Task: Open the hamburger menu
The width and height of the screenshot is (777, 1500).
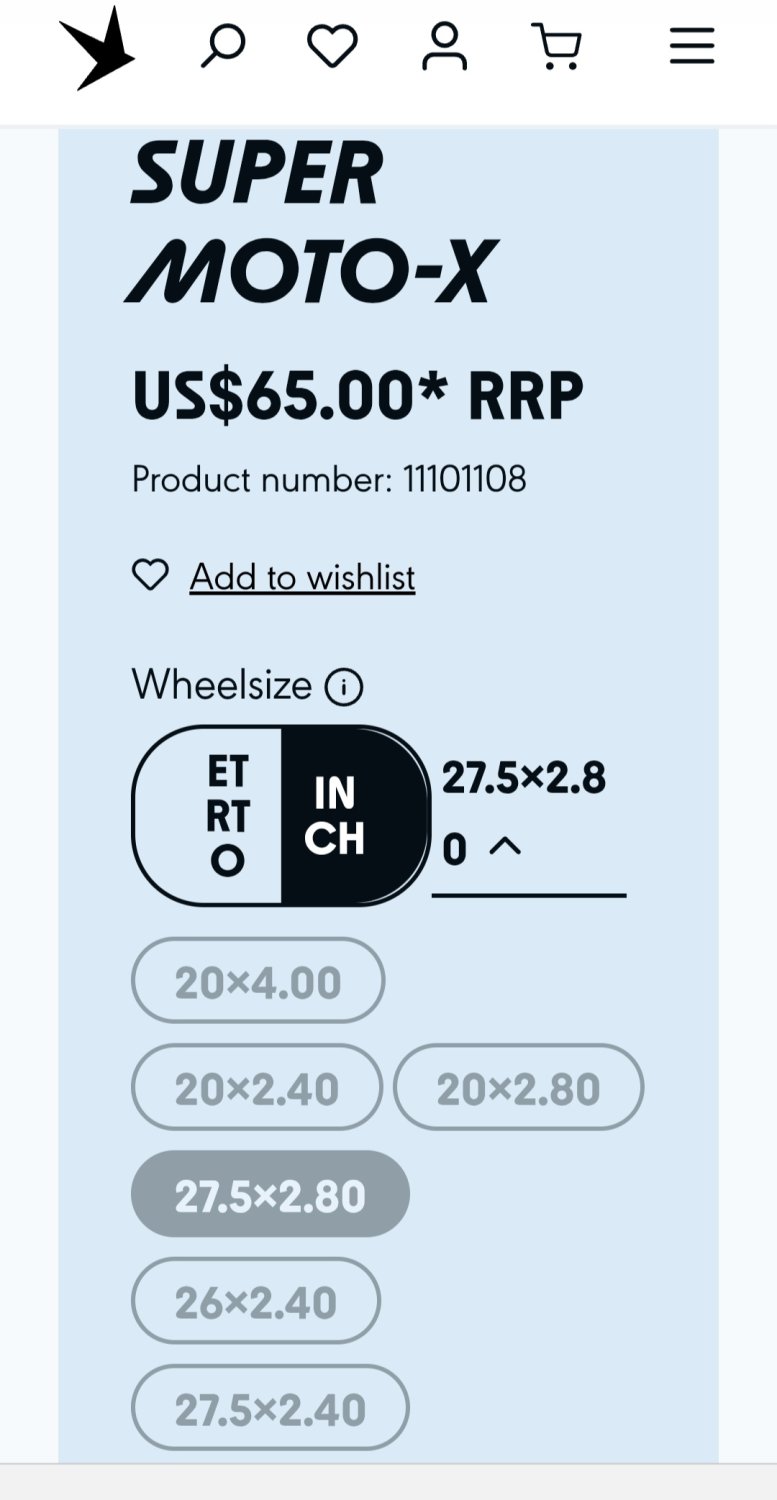Action: point(692,47)
